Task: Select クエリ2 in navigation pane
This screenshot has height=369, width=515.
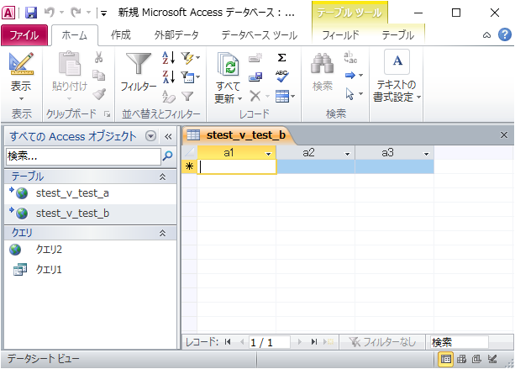Action: 90,250
